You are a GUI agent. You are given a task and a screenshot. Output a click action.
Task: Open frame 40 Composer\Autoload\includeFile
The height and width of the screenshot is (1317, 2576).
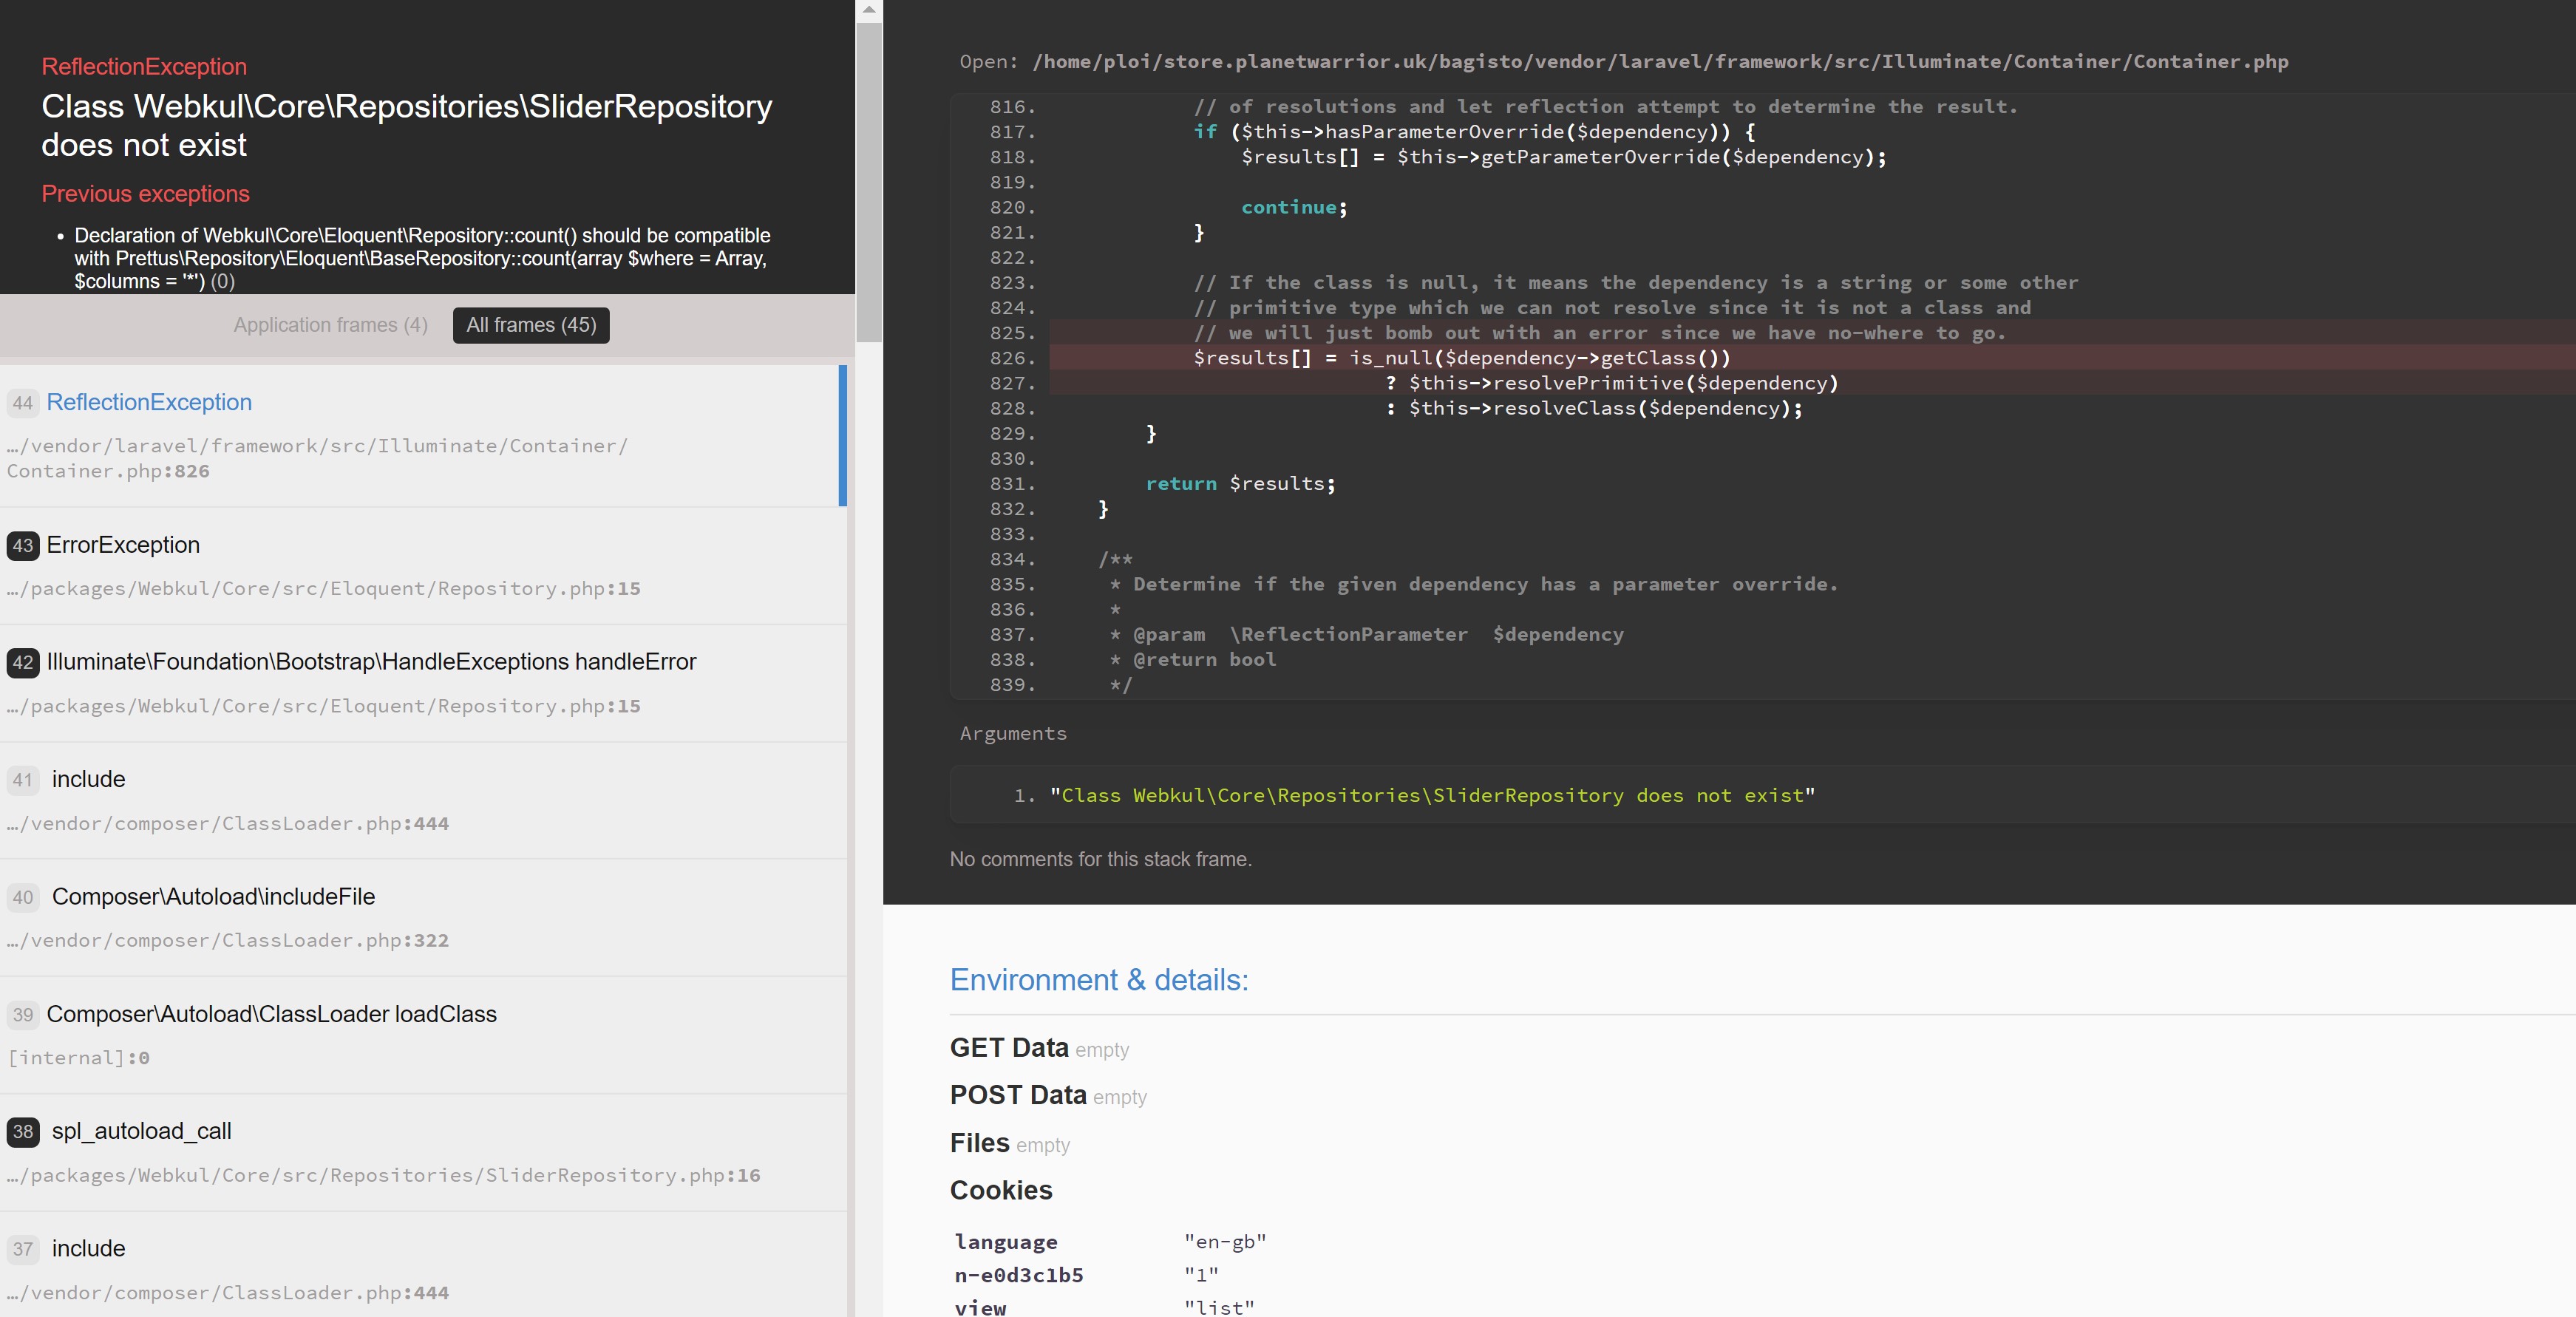tap(423, 918)
